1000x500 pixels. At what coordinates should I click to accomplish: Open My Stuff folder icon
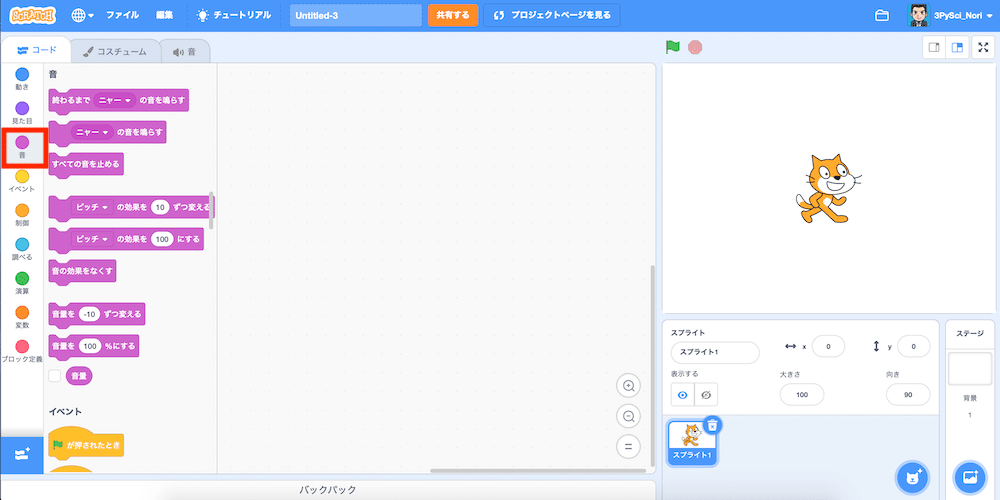point(881,15)
